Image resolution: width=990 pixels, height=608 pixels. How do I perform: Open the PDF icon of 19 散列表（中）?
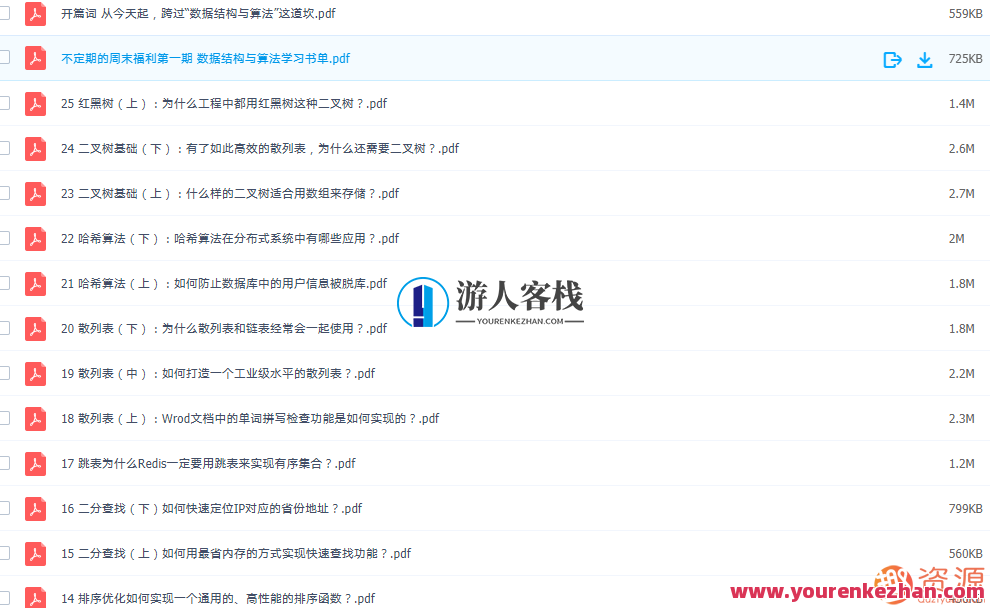(x=35, y=373)
